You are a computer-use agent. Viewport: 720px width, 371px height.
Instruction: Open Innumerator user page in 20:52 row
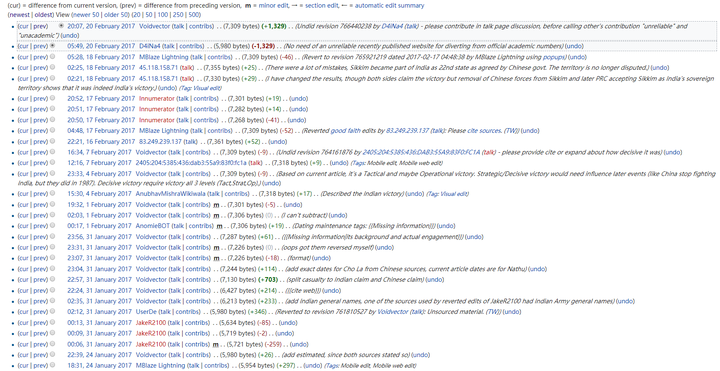click(157, 99)
